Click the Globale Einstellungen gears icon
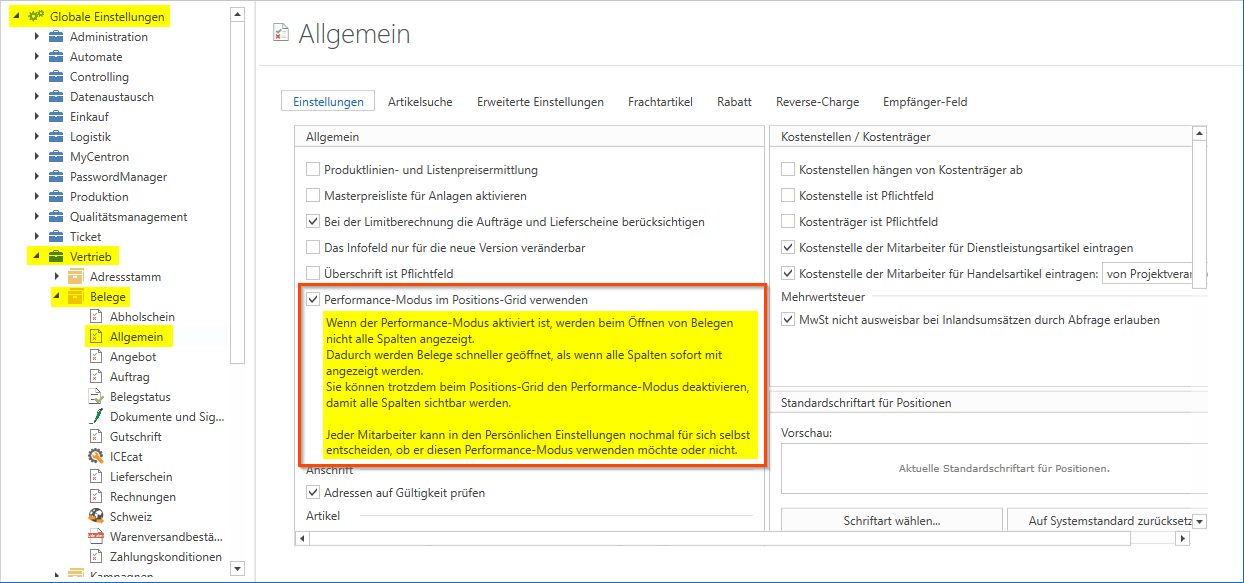This screenshot has width=1244, height=583. [37, 17]
